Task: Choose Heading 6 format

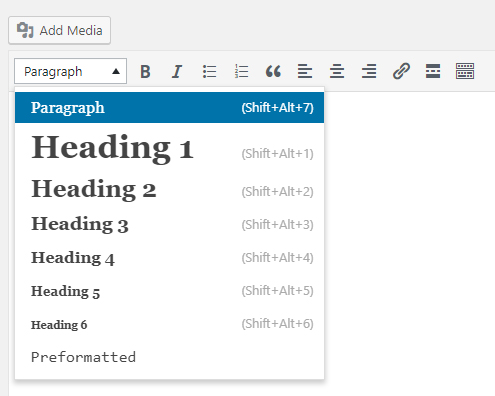Action: (169, 324)
